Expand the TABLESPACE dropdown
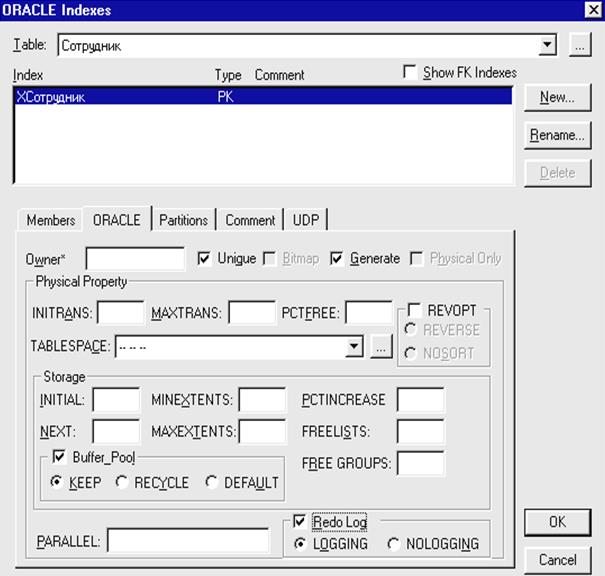This screenshot has height=576, width=605. tap(354, 346)
